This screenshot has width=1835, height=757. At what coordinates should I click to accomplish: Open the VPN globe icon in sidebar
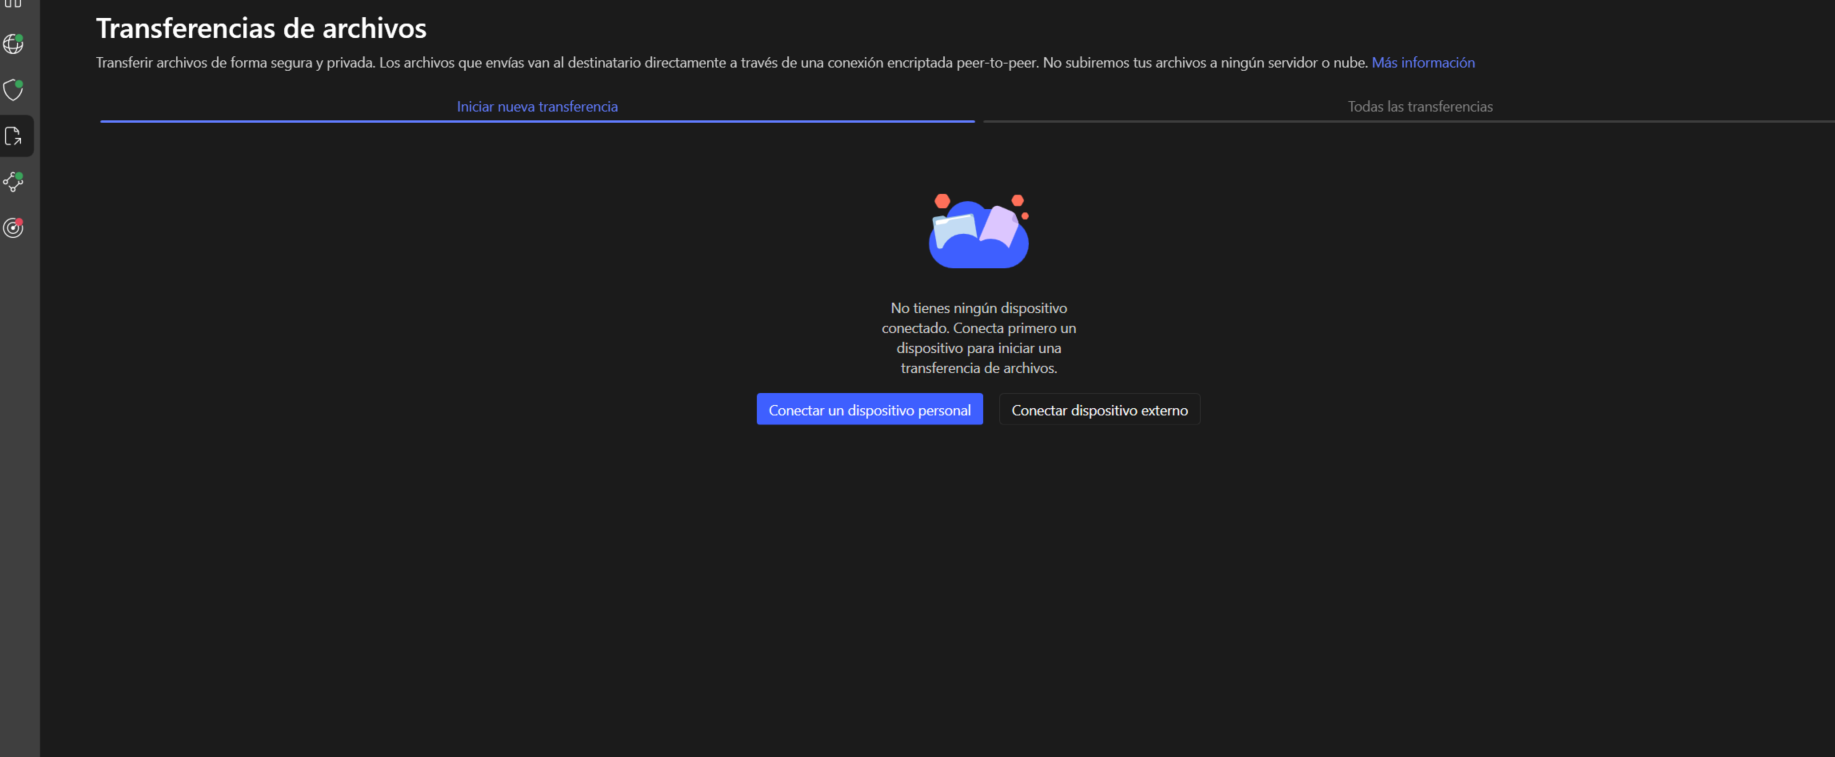pyautogui.click(x=13, y=45)
